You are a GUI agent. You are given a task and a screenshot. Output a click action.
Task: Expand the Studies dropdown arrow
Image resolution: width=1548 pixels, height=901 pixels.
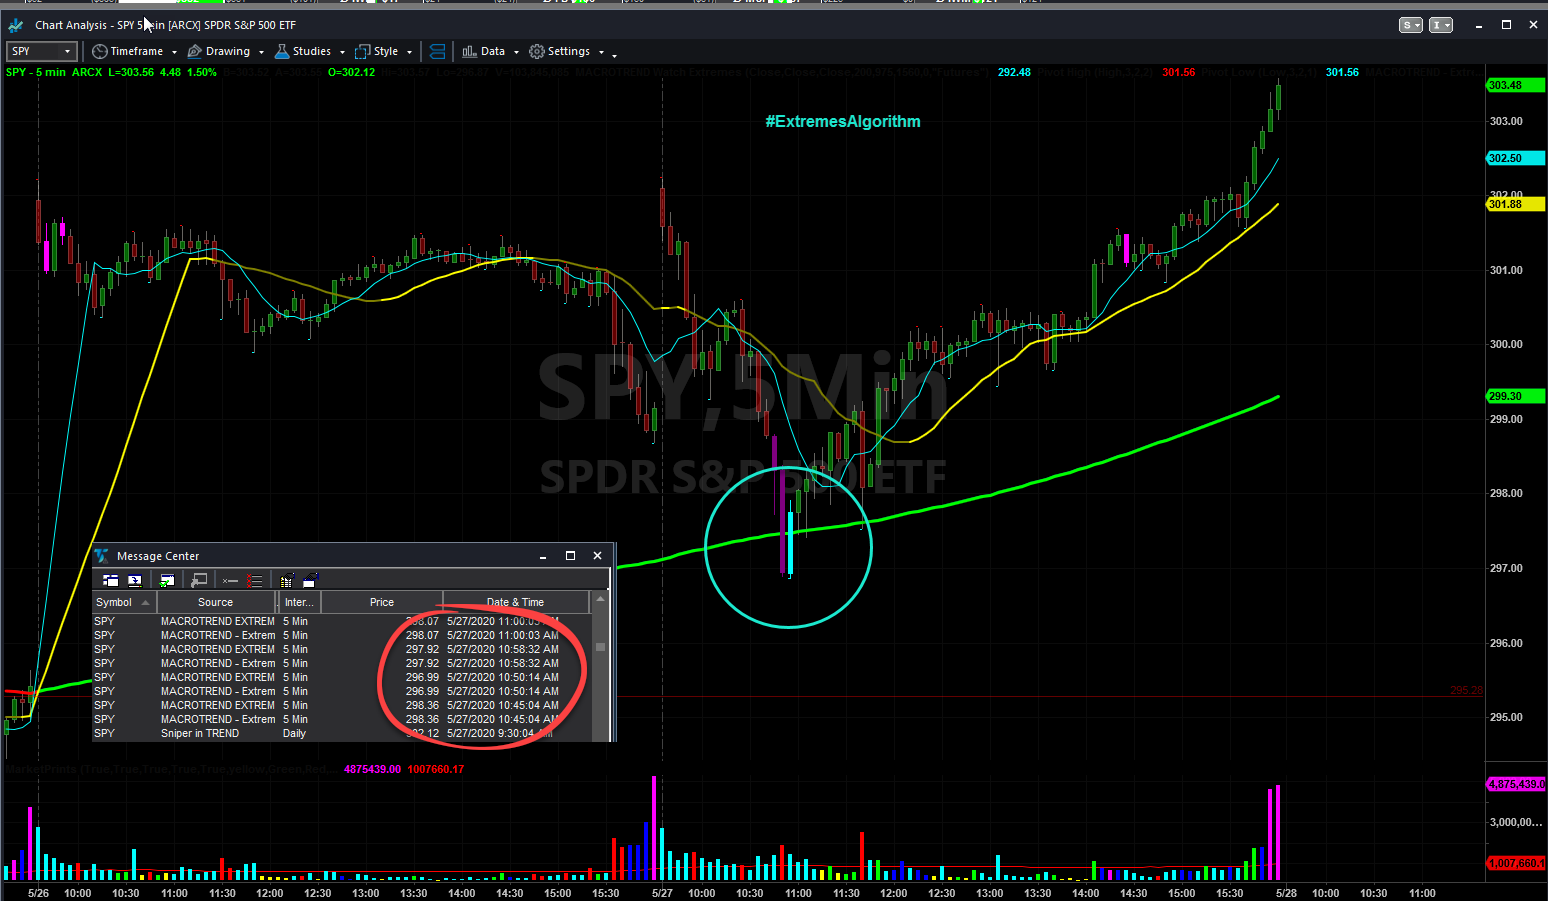click(x=341, y=51)
